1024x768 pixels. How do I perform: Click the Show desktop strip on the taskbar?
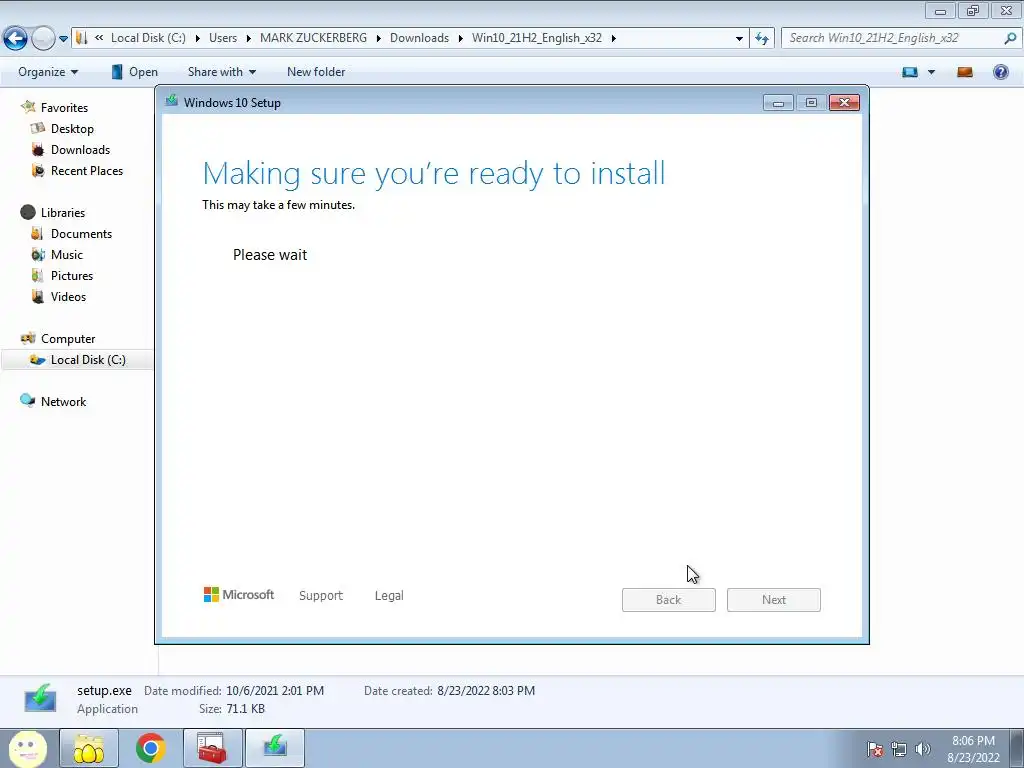click(1017, 748)
